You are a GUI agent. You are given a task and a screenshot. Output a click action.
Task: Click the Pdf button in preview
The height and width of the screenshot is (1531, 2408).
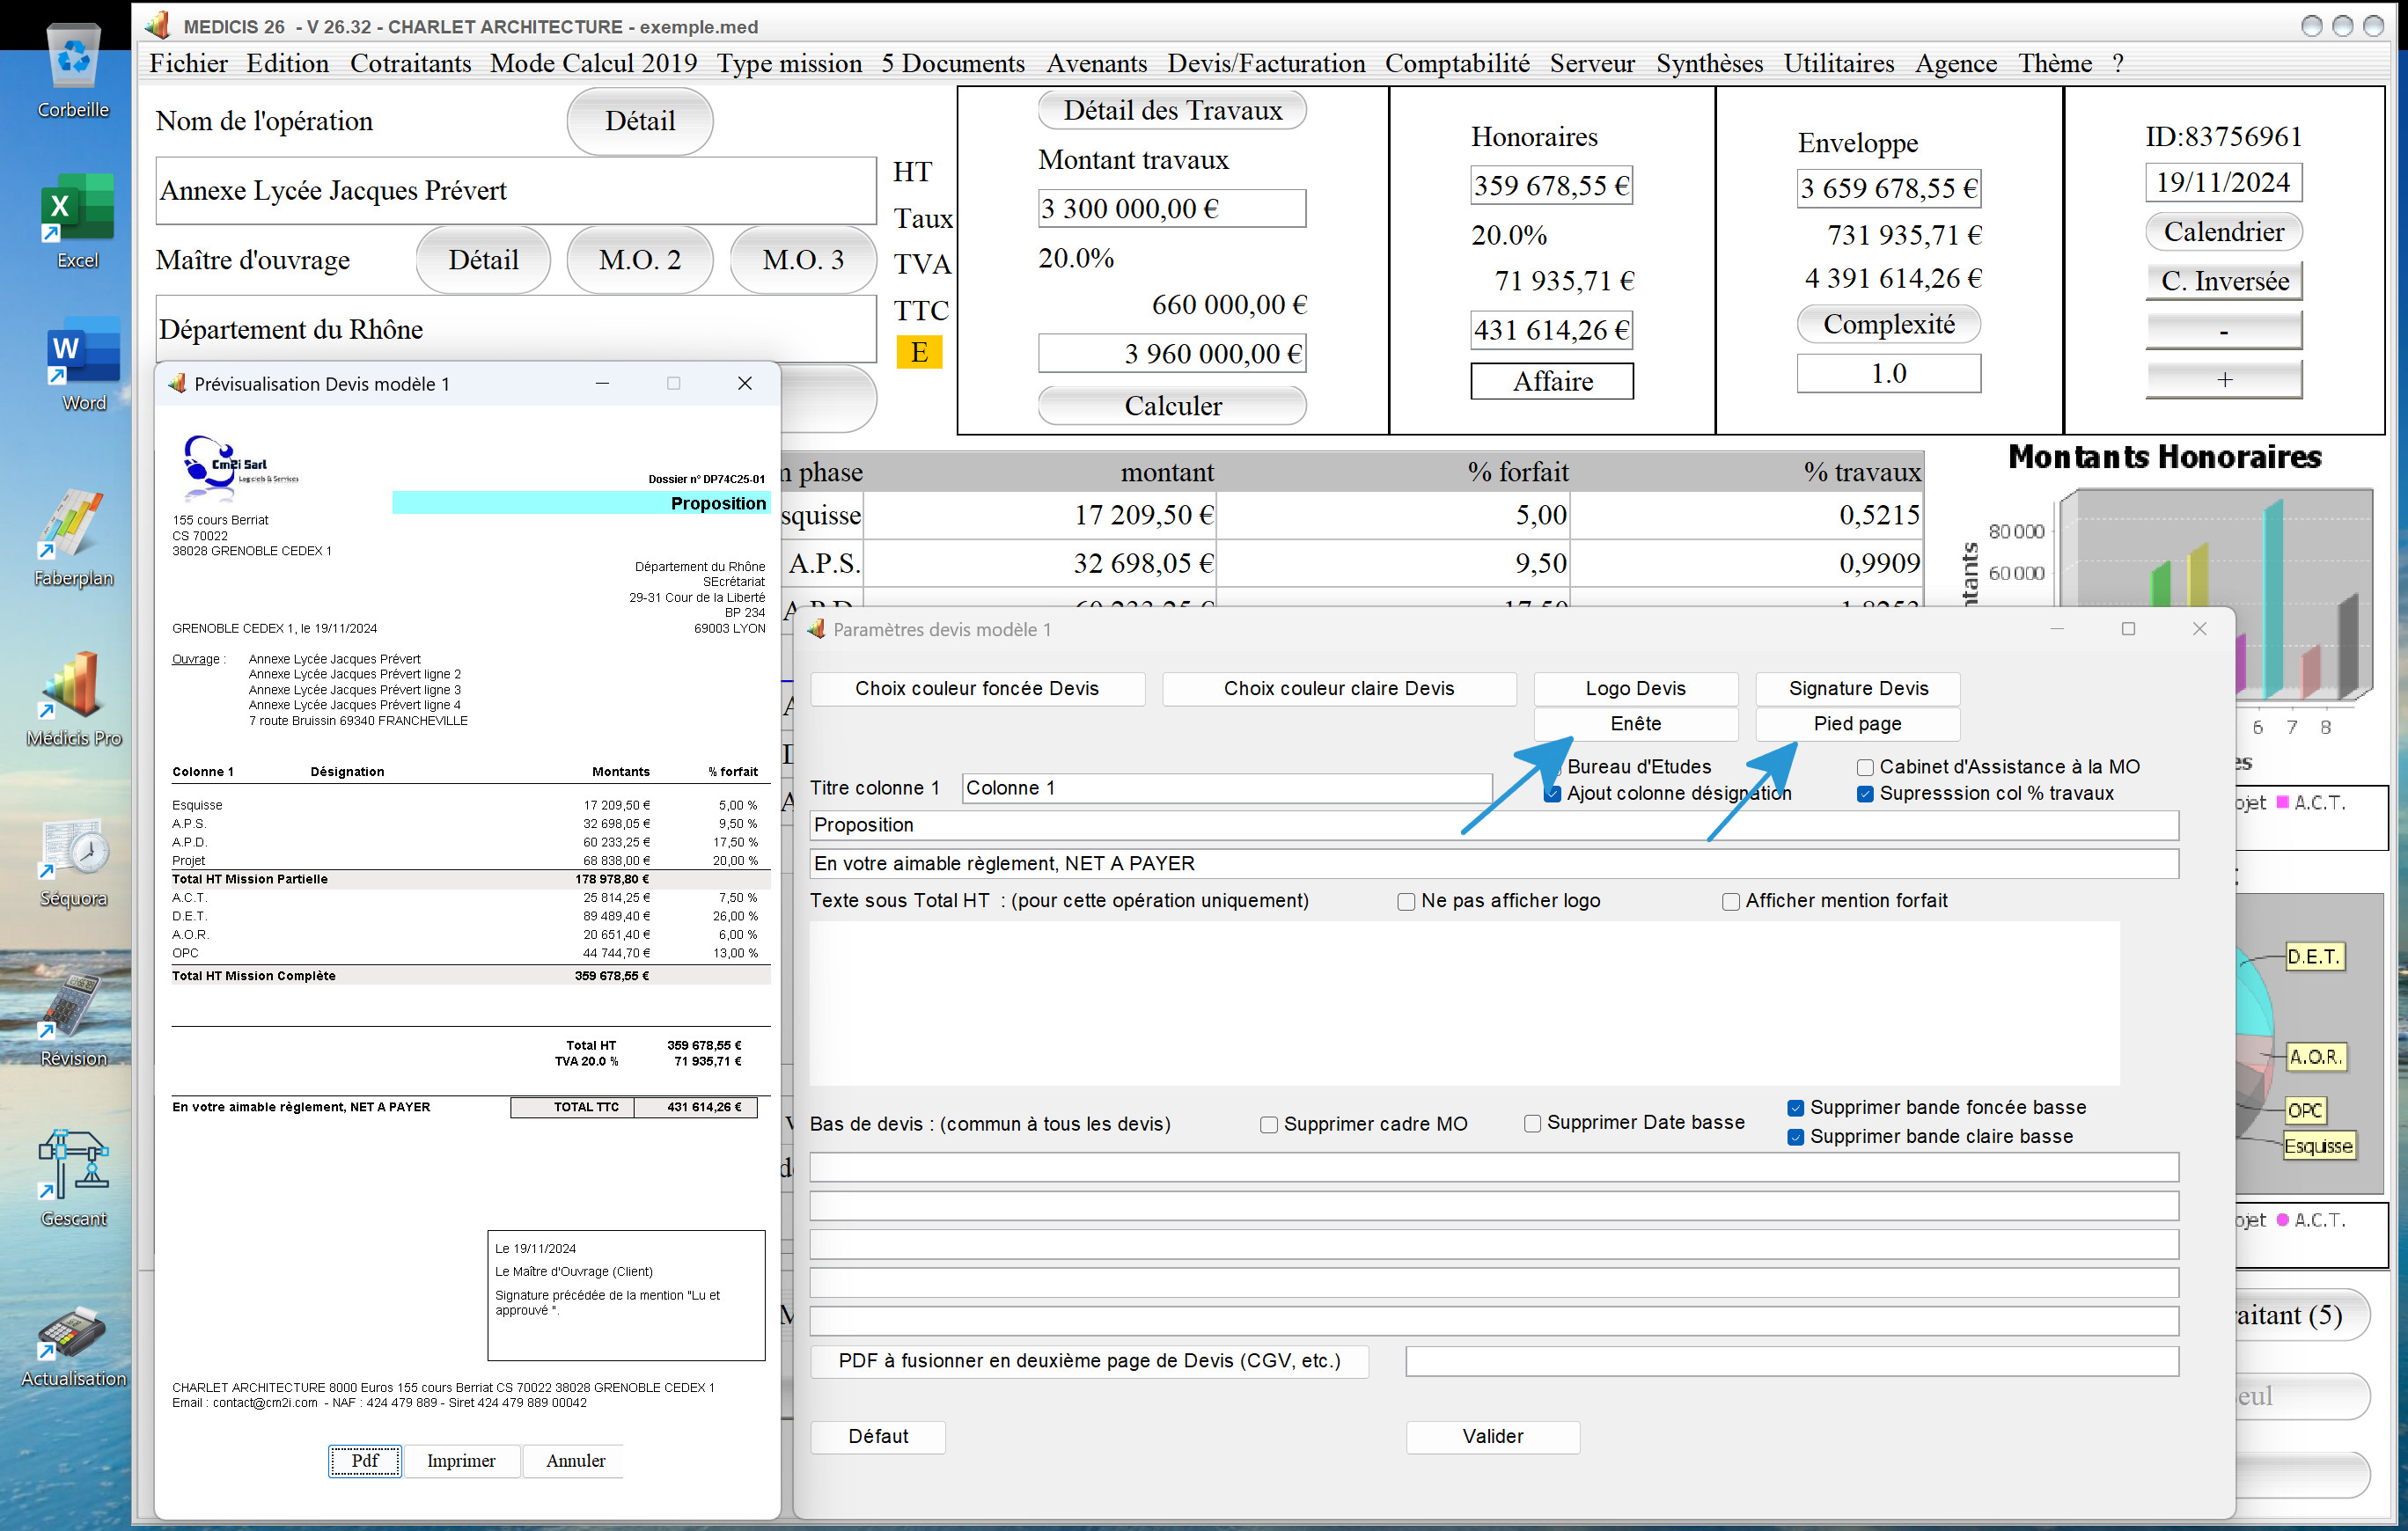(x=365, y=1461)
